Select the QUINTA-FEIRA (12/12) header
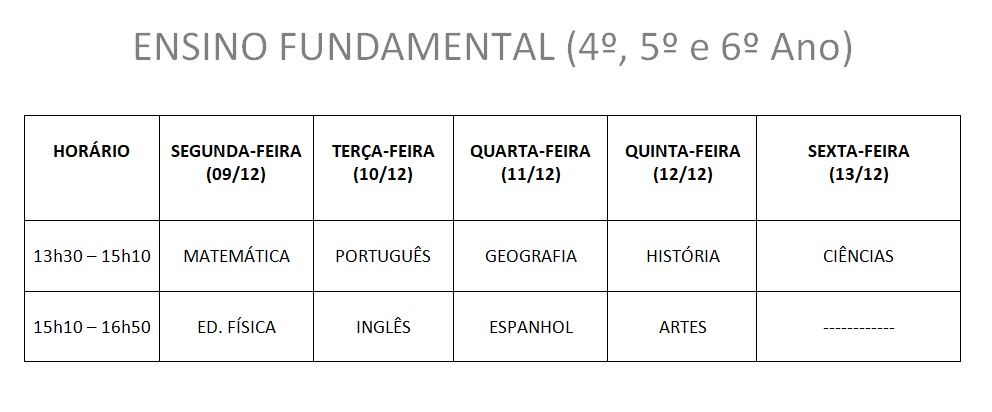Viewport: 992px width, 412px height. pyautogui.click(x=682, y=168)
